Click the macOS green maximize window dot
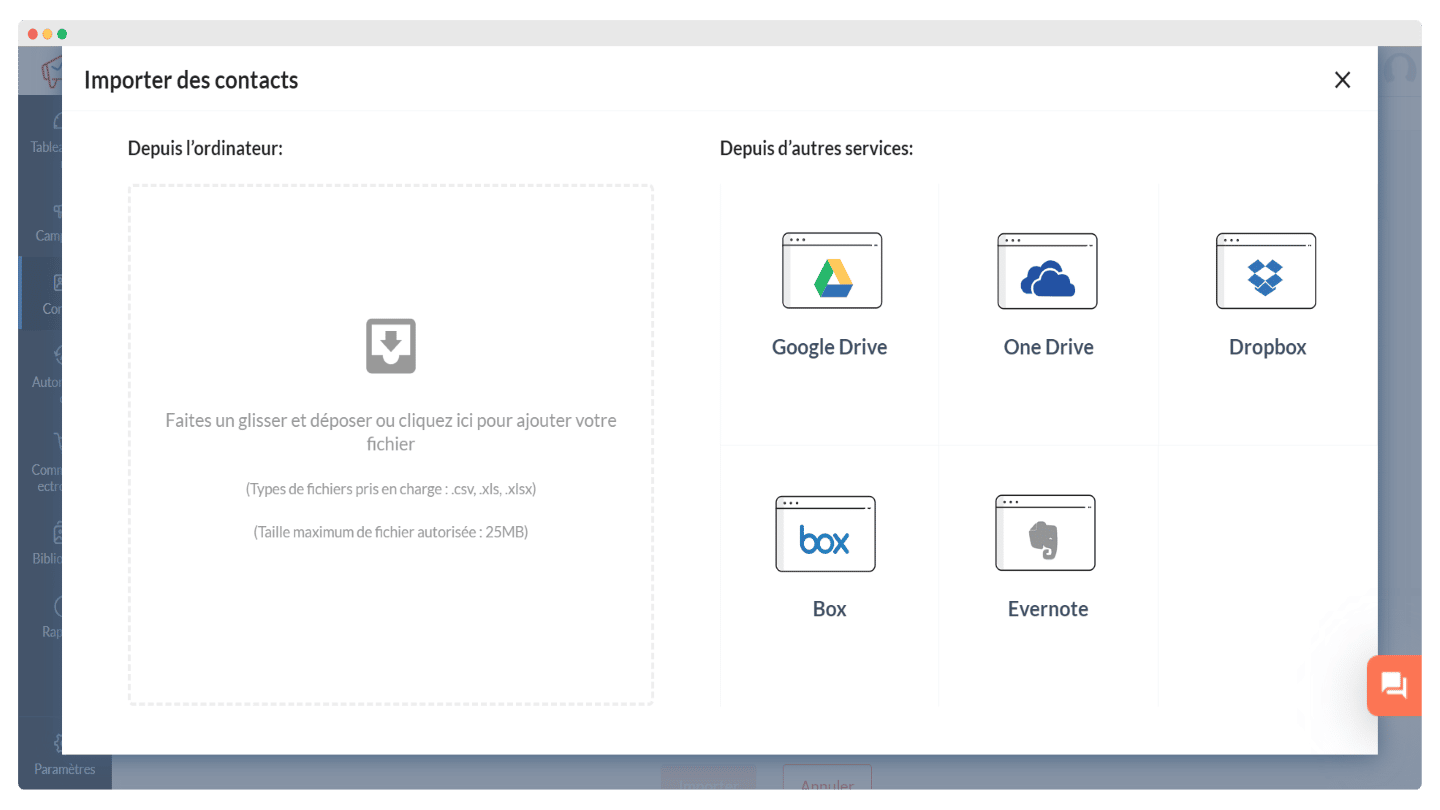Screen dimensions: 1440x810 (x=62, y=34)
